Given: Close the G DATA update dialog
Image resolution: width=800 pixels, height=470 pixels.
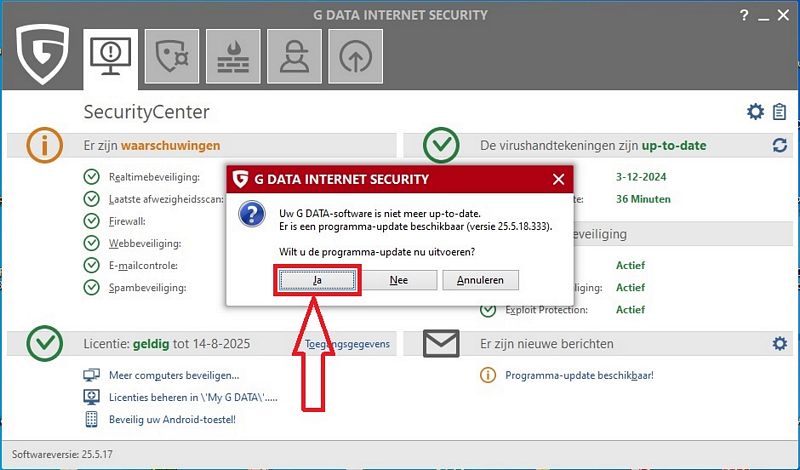Looking at the screenshot, I should (558, 179).
